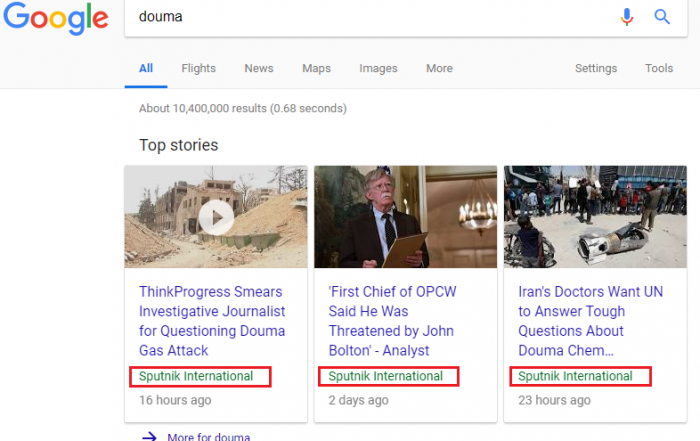This screenshot has width=700, height=441.
Task: Switch to the Flights tab
Action: click(199, 68)
